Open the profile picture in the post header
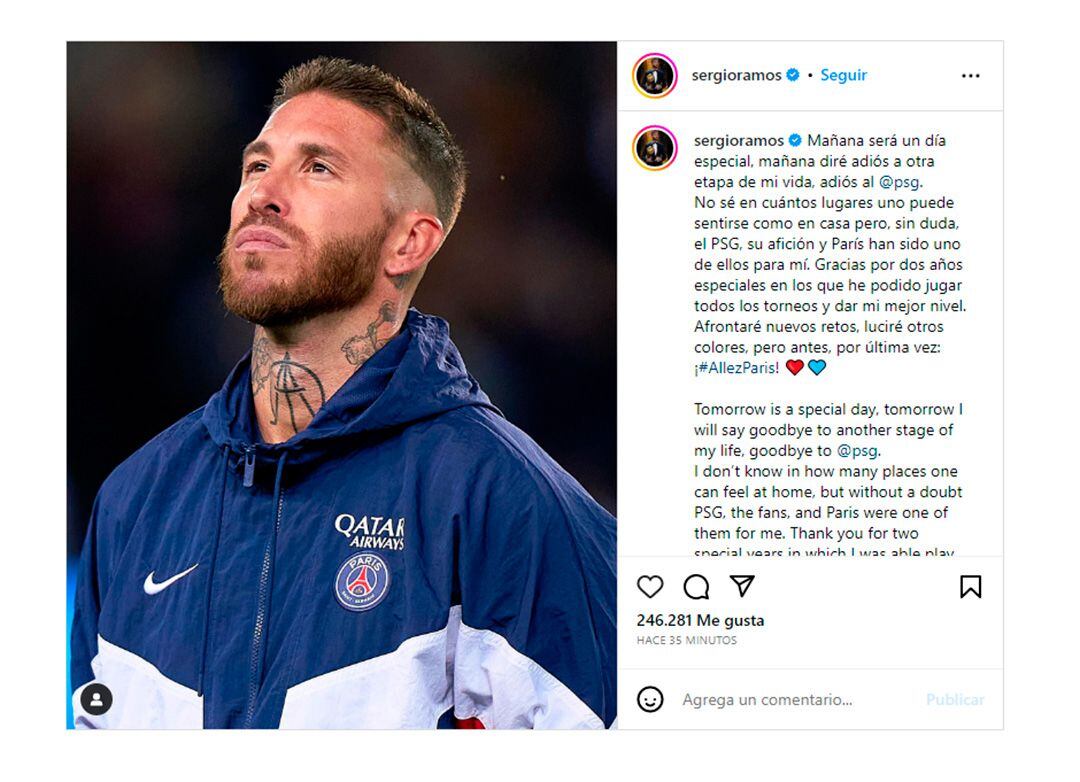This screenshot has width=1080, height=782. click(x=655, y=76)
